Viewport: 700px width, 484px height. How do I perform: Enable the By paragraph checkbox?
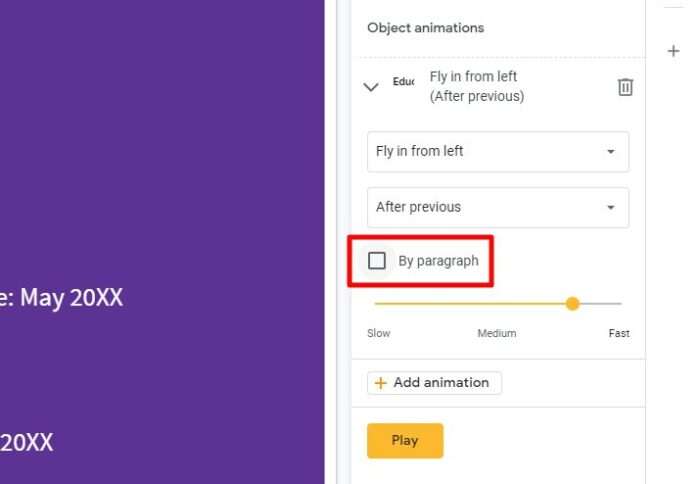click(377, 261)
